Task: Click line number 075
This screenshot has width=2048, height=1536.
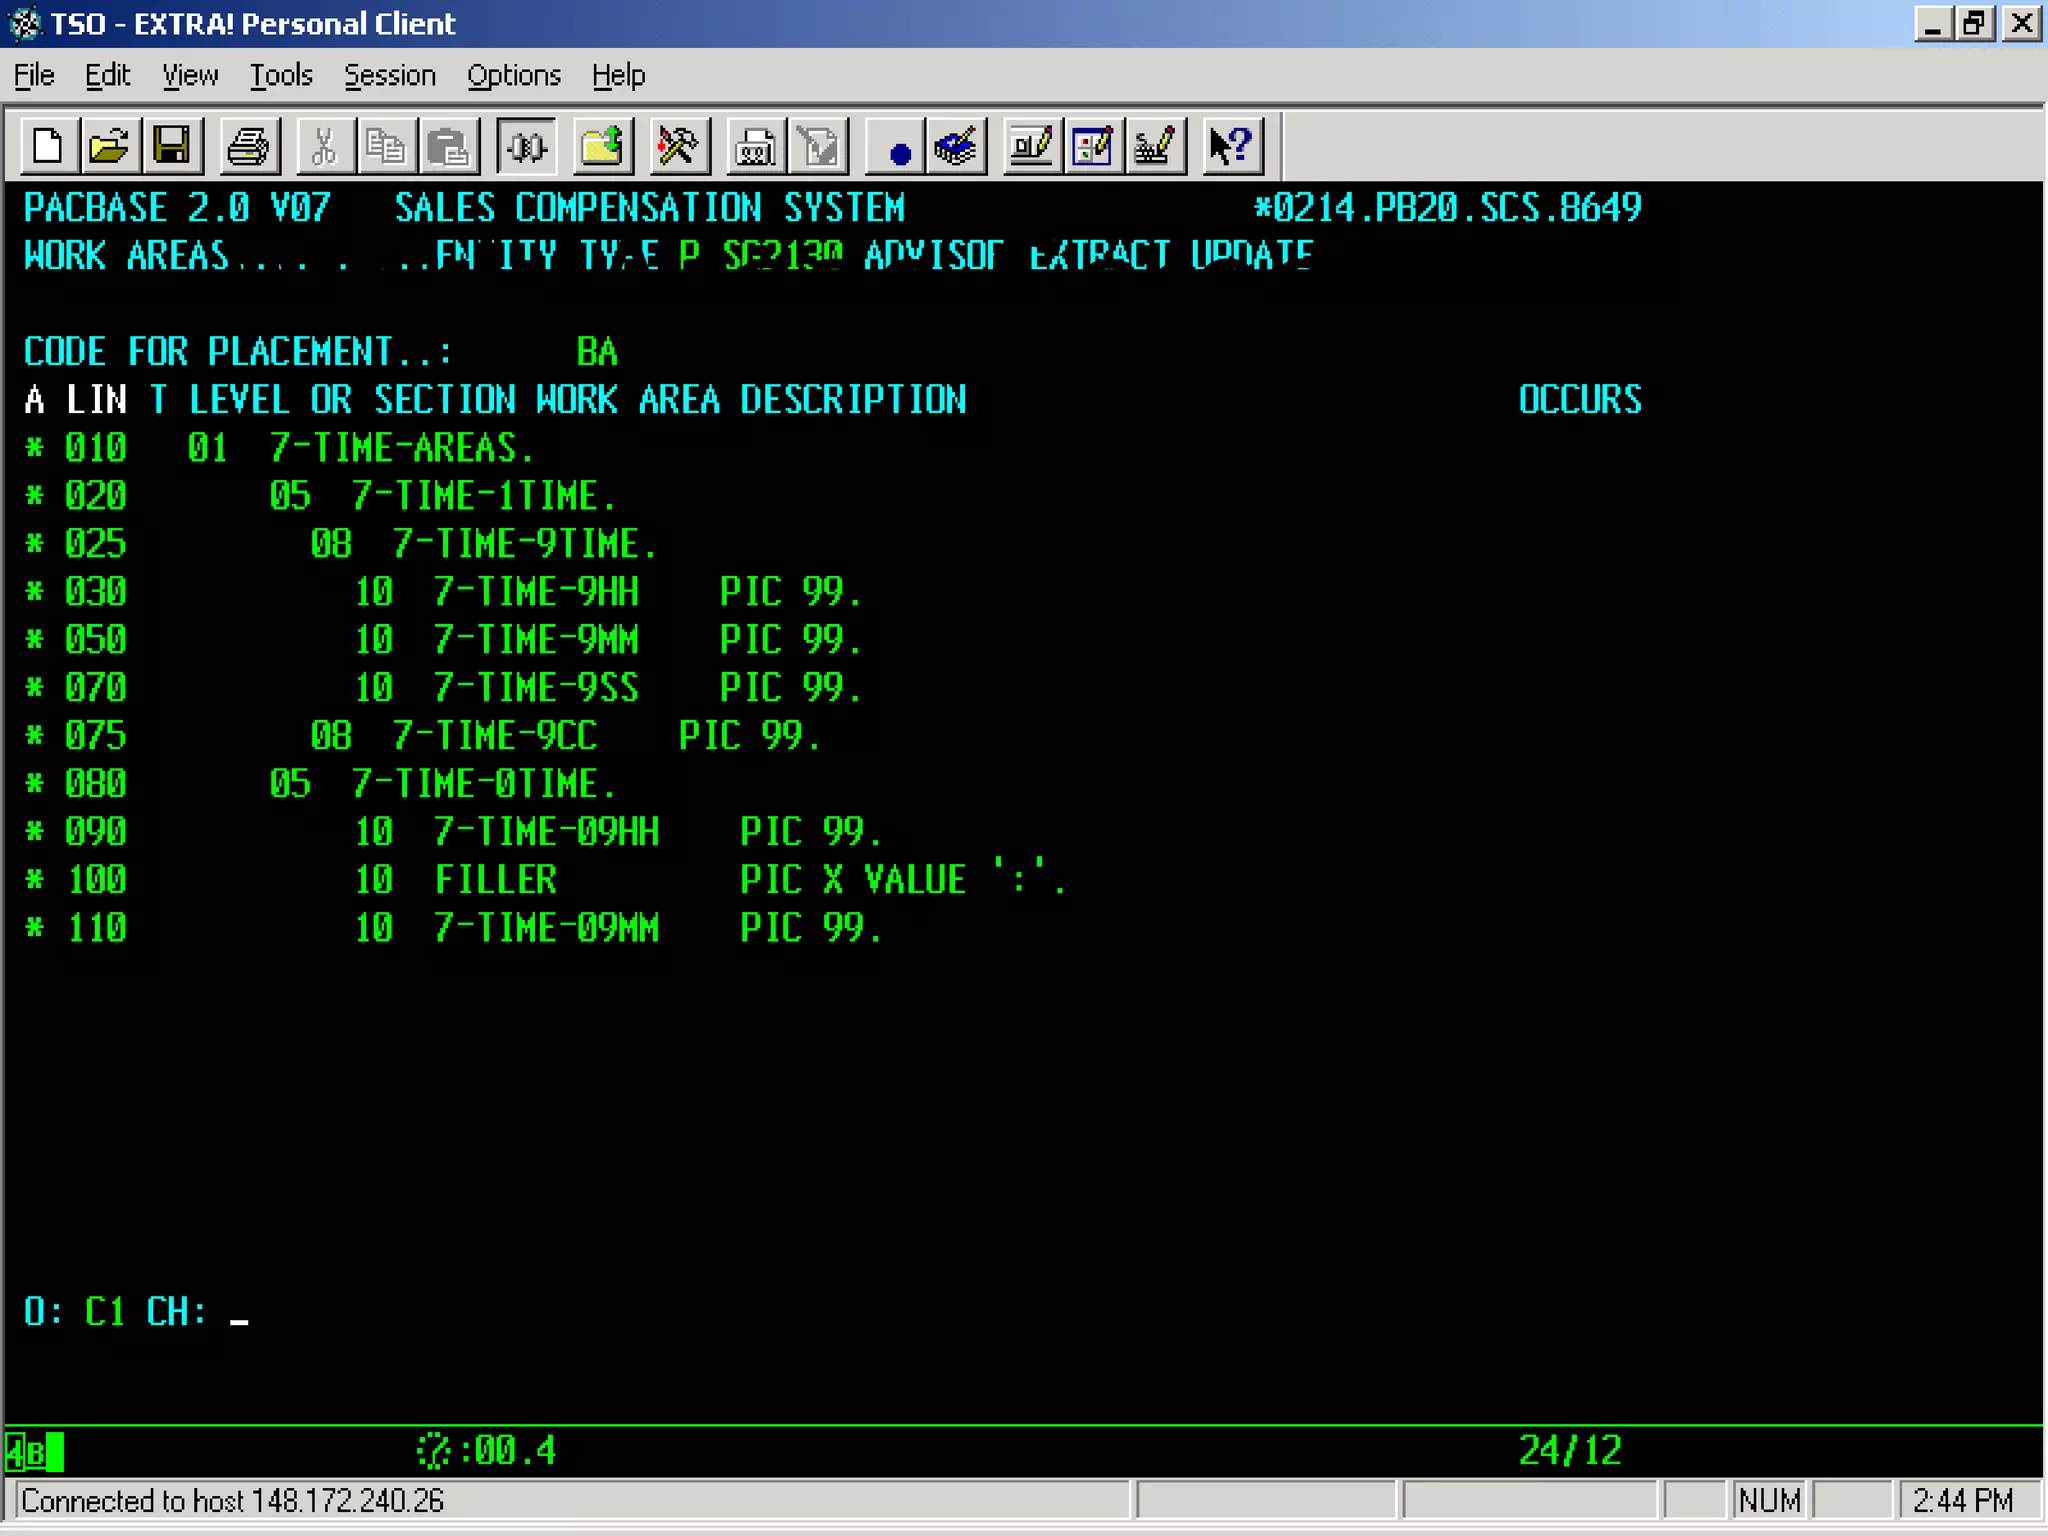Action: [95, 736]
